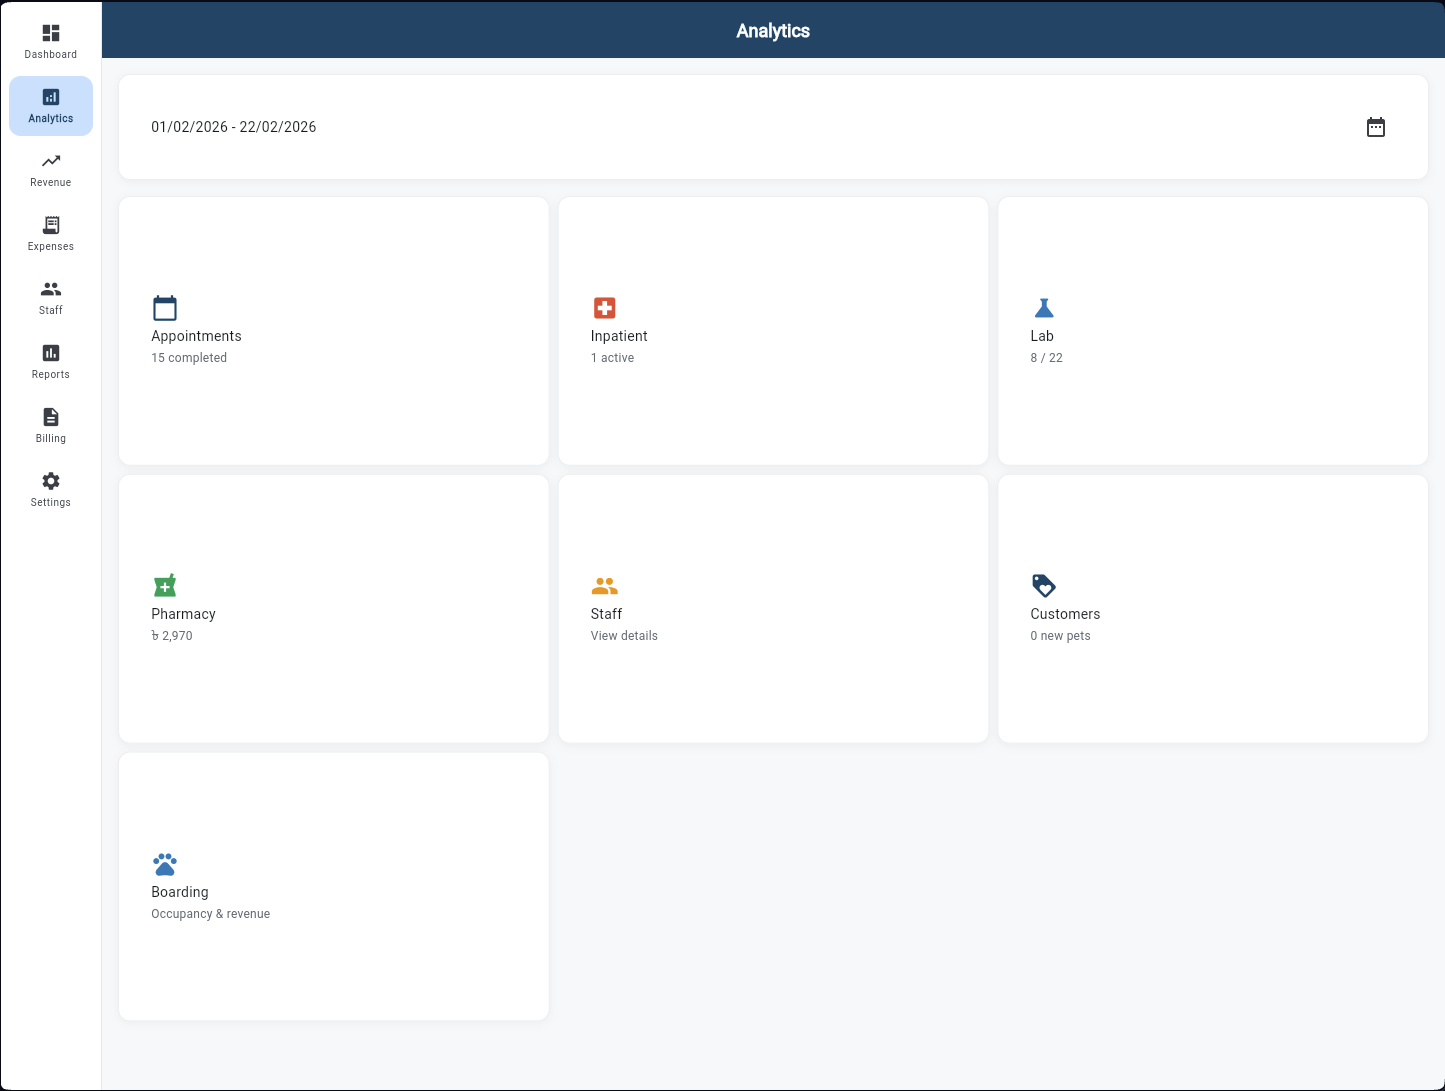Open Settings with the gear icon

50,481
